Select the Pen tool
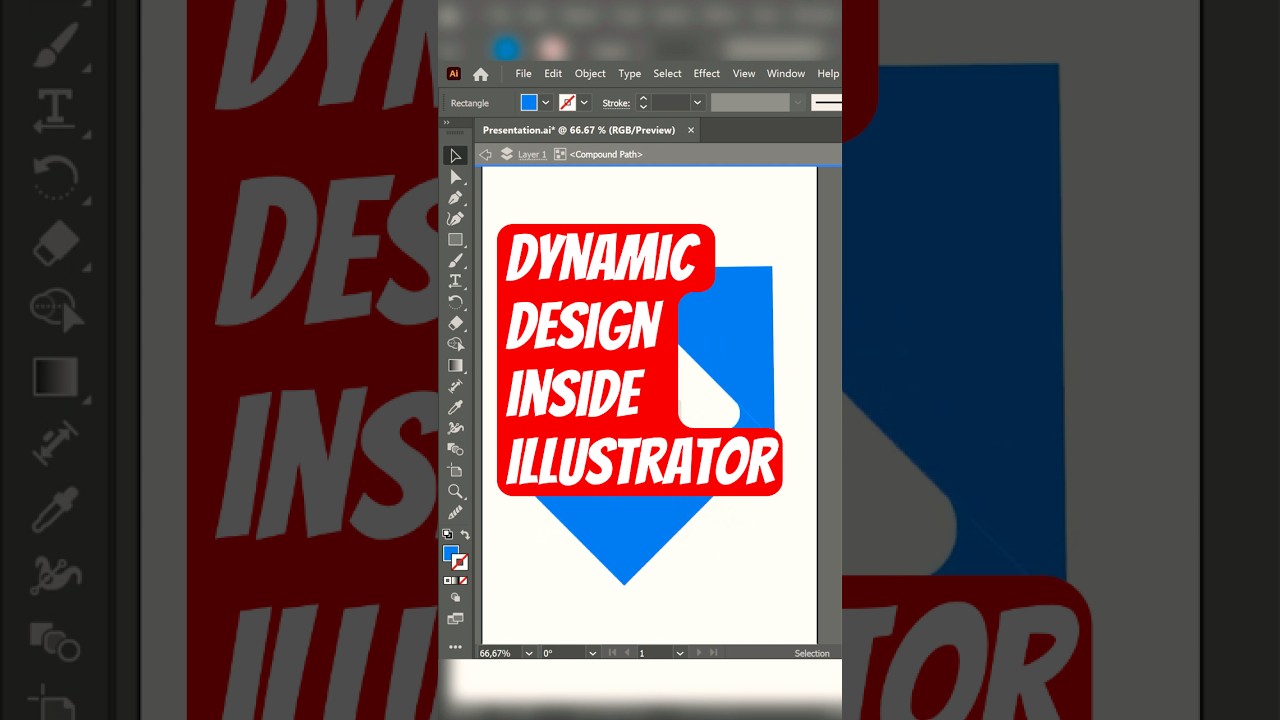Screen dimensions: 1280x720 tap(455, 198)
